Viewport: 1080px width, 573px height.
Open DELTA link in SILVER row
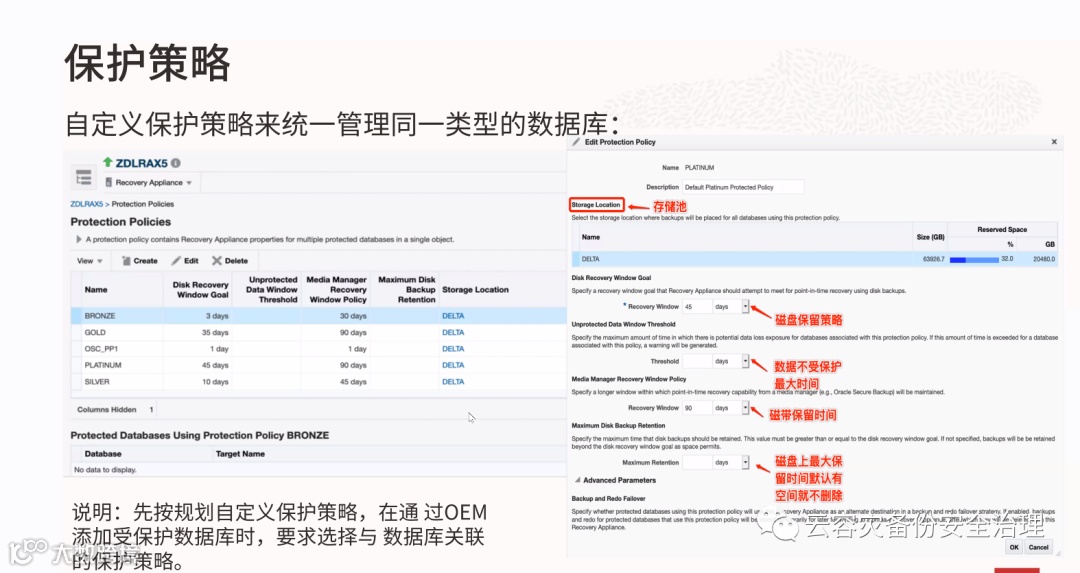(x=453, y=382)
